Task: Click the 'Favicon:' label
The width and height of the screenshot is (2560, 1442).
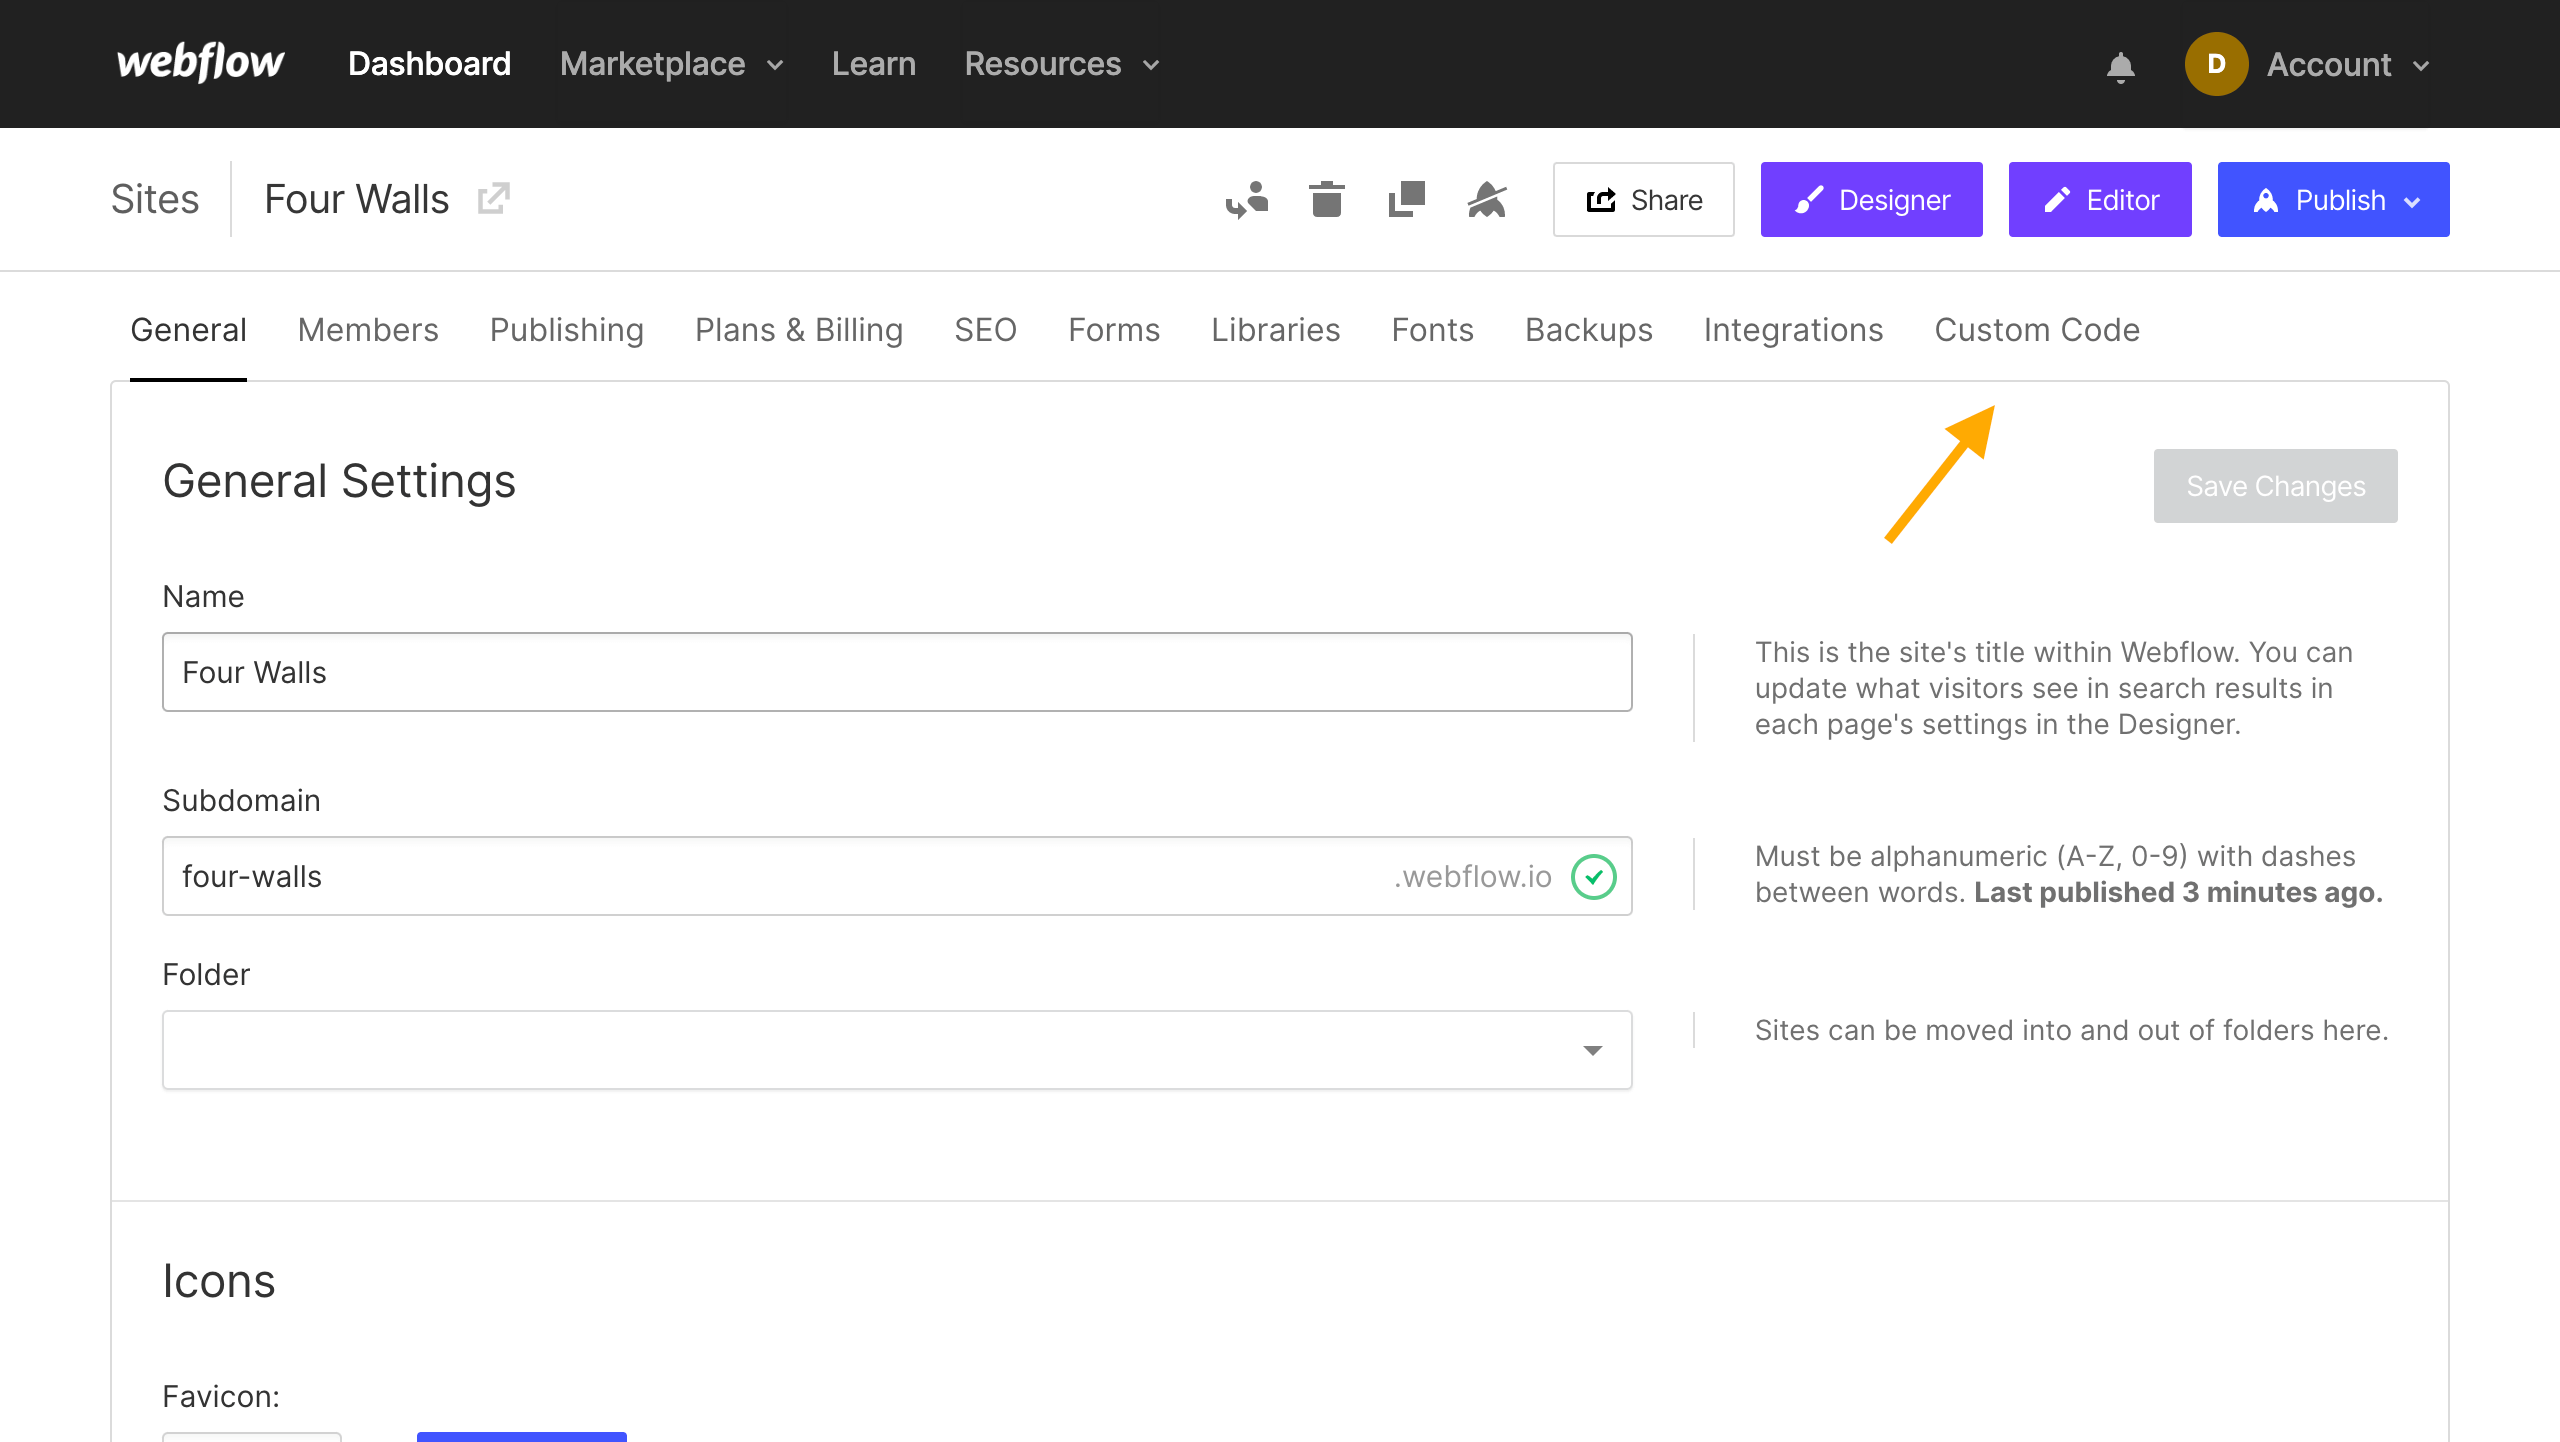Action: pyautogui.click(x=221, y=1396)
